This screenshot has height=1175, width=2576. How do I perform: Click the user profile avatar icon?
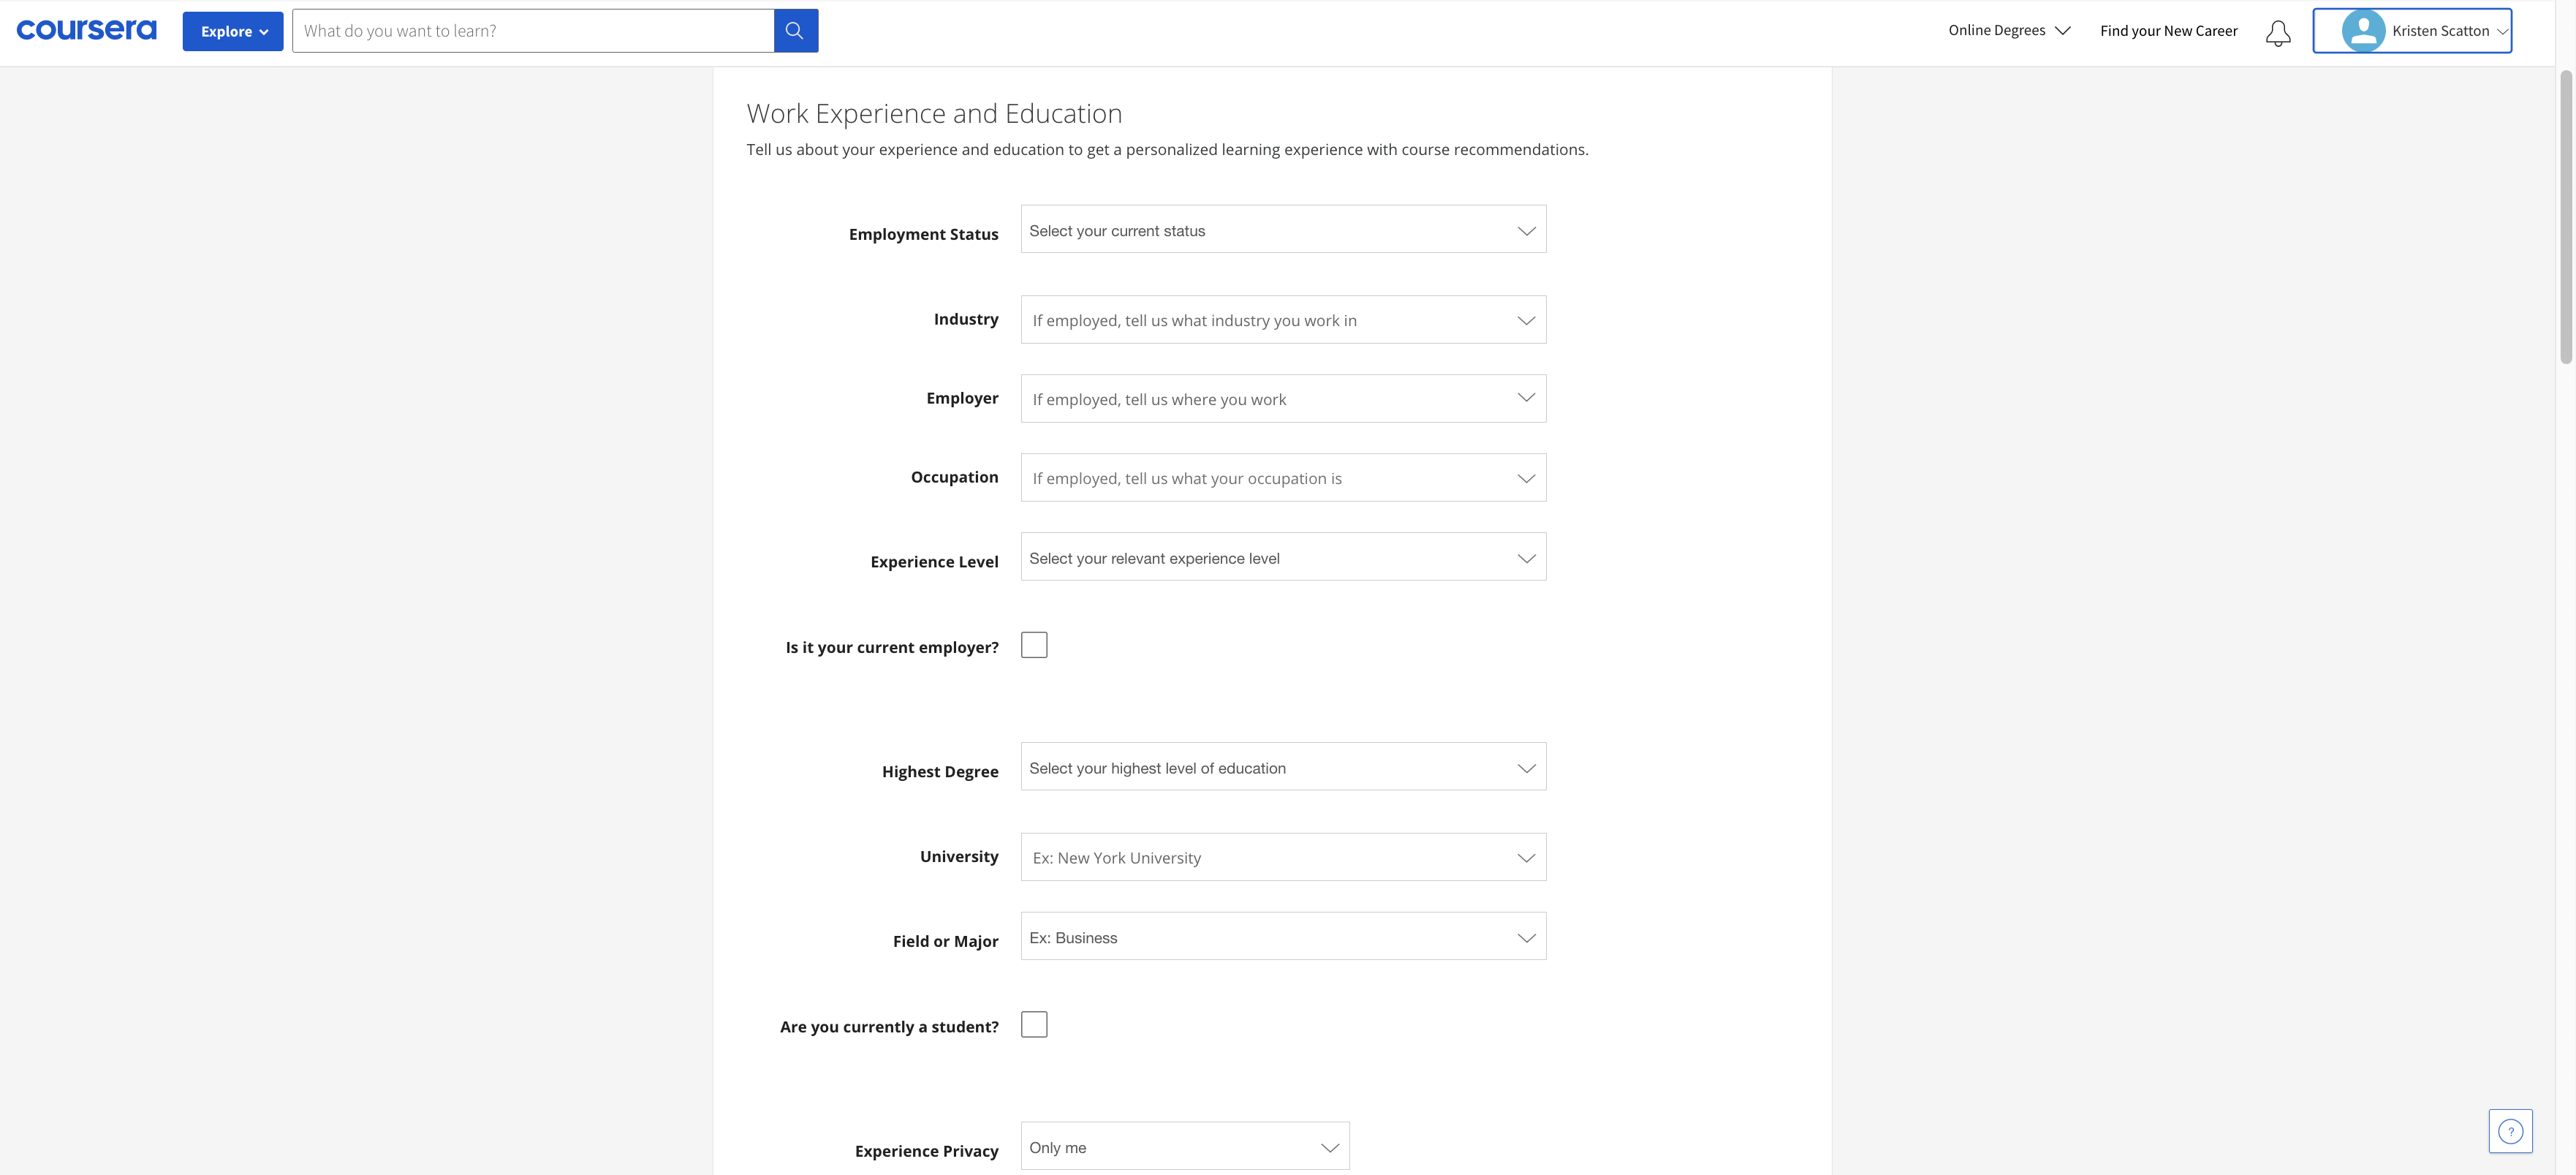tap(2362, 31)
